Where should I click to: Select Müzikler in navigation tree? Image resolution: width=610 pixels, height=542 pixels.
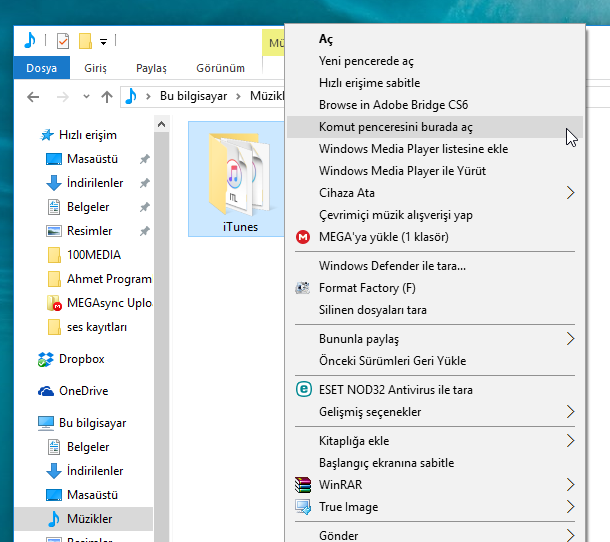[x=89, y=519]
